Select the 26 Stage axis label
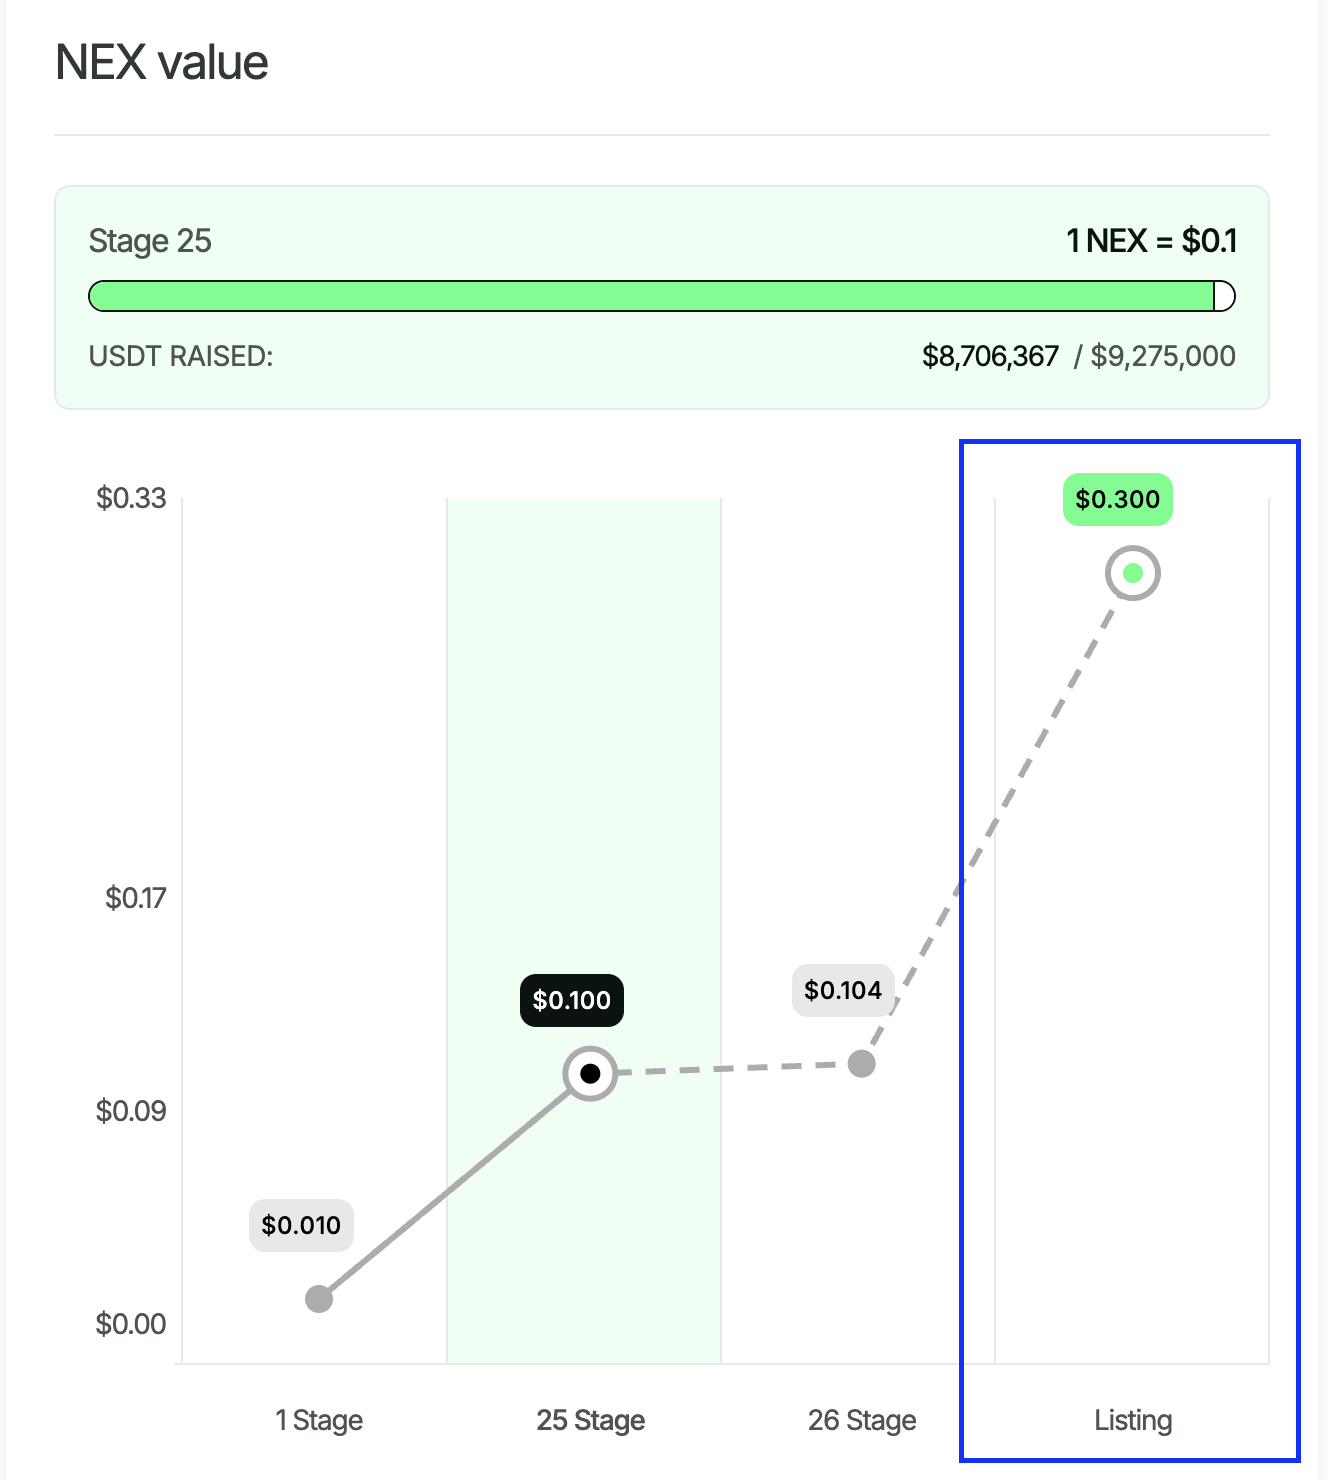The width and height of the screenshot is (1328, 1480). pos(862,1420)
